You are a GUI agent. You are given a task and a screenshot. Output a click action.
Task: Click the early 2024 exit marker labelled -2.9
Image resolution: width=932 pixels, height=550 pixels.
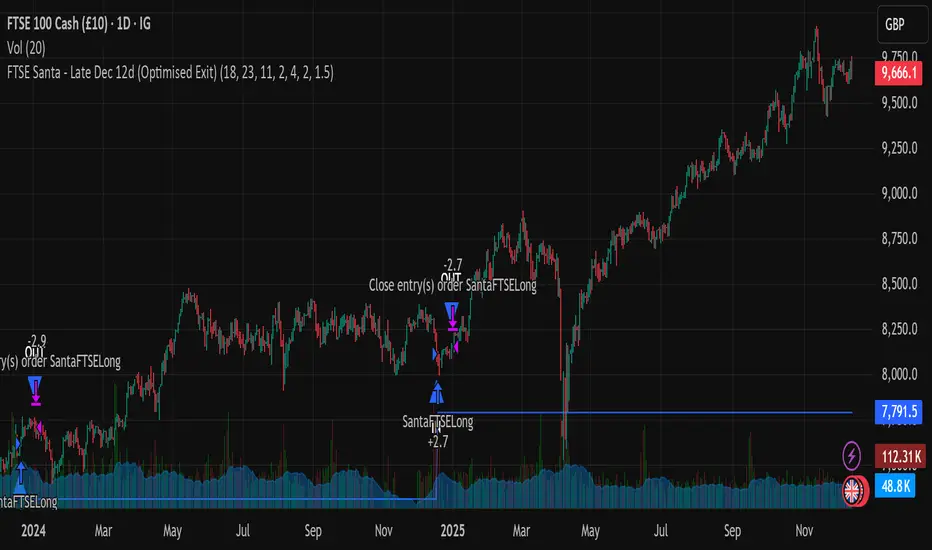[35, 391]
